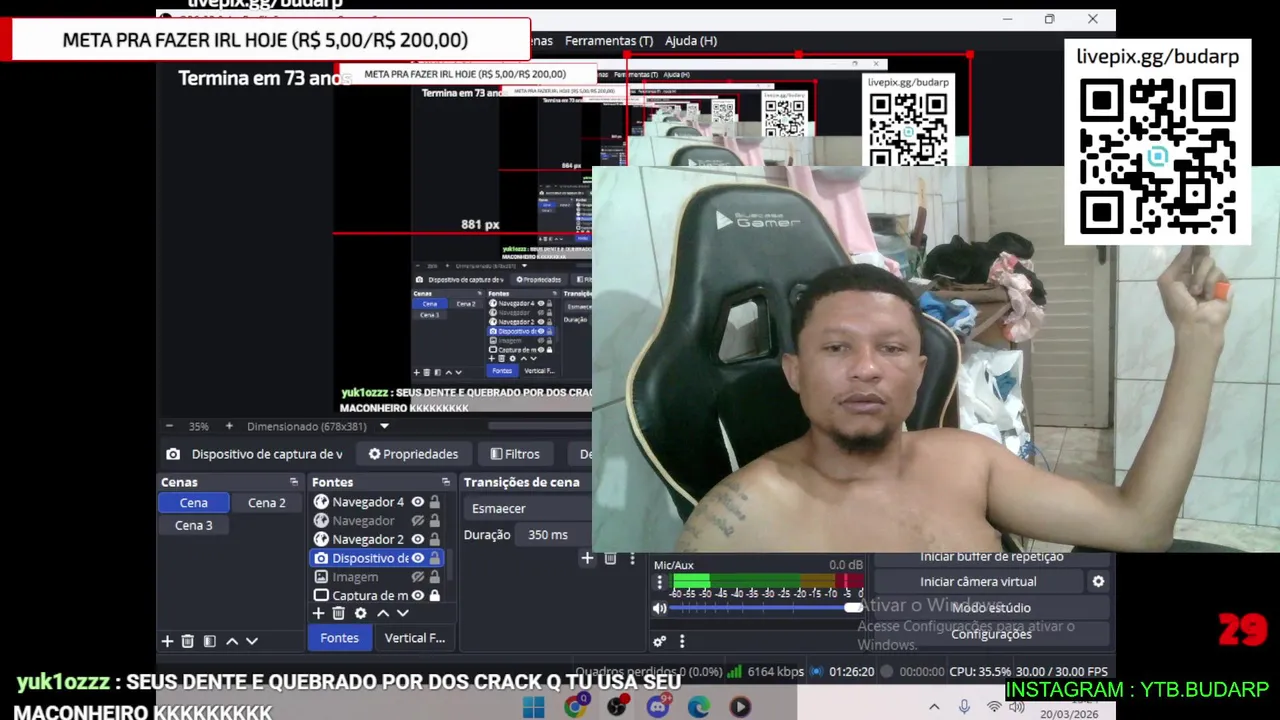
Task: Open Windows Start menu
Action: pyautogui.click(x=534, y=707)
